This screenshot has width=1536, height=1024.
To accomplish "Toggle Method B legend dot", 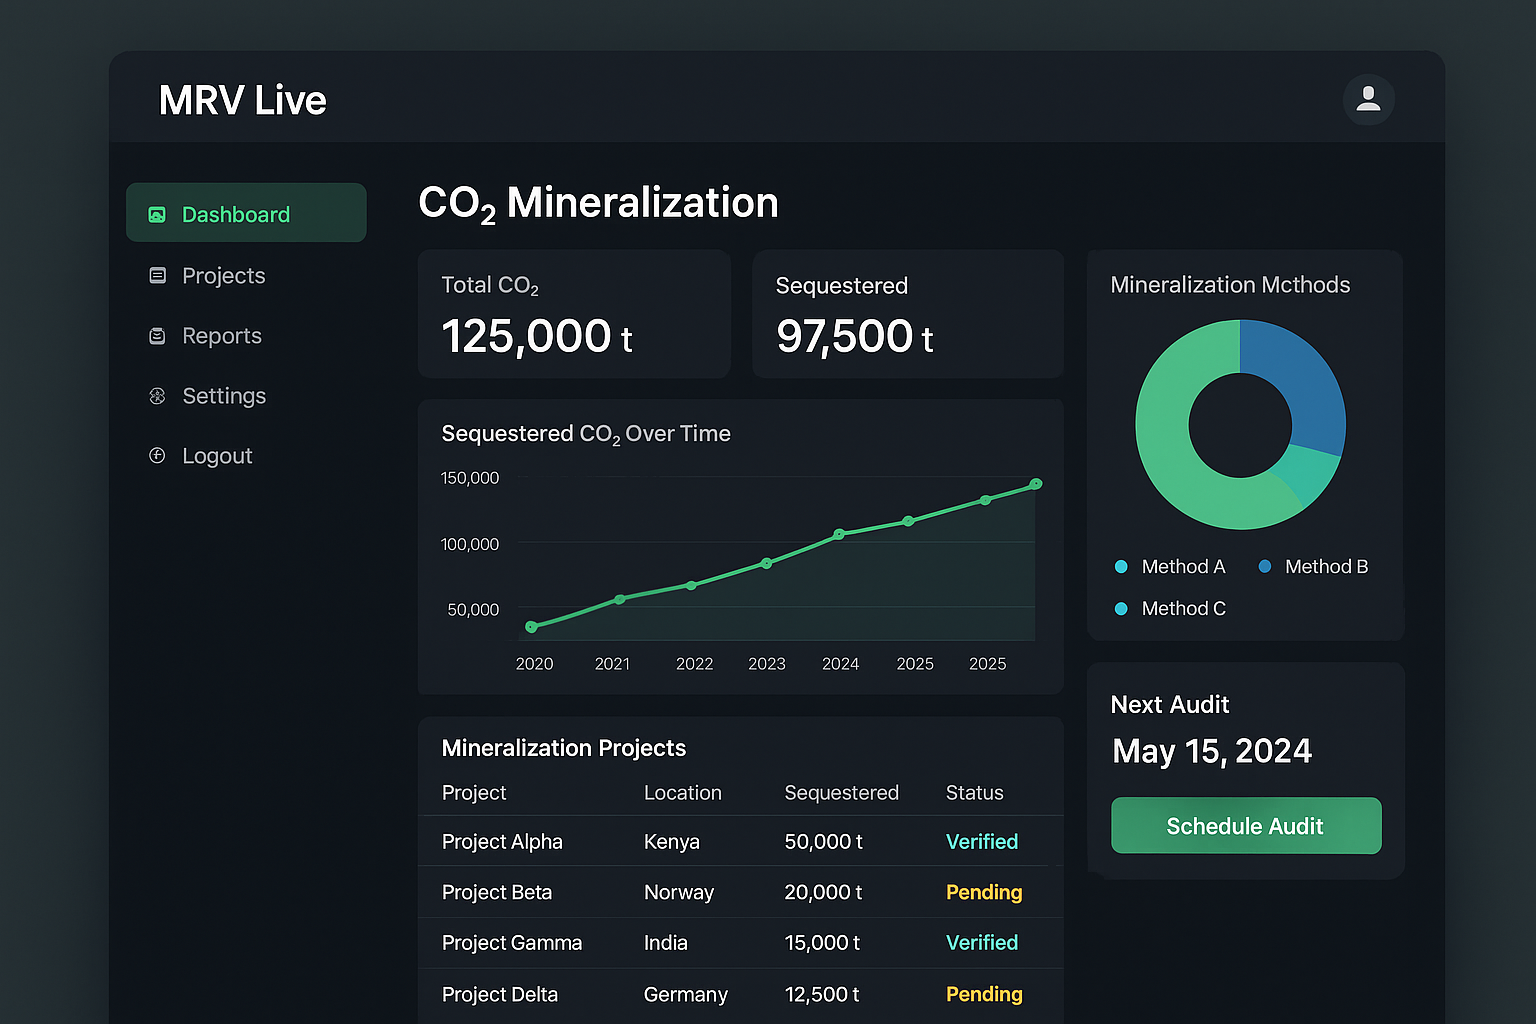I will 1265,567.
